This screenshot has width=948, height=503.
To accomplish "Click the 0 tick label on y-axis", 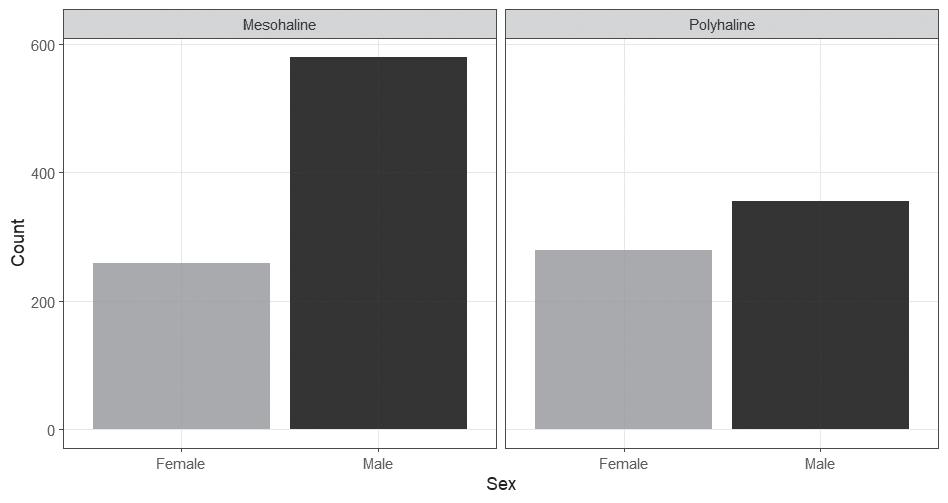I will point(52,430).
